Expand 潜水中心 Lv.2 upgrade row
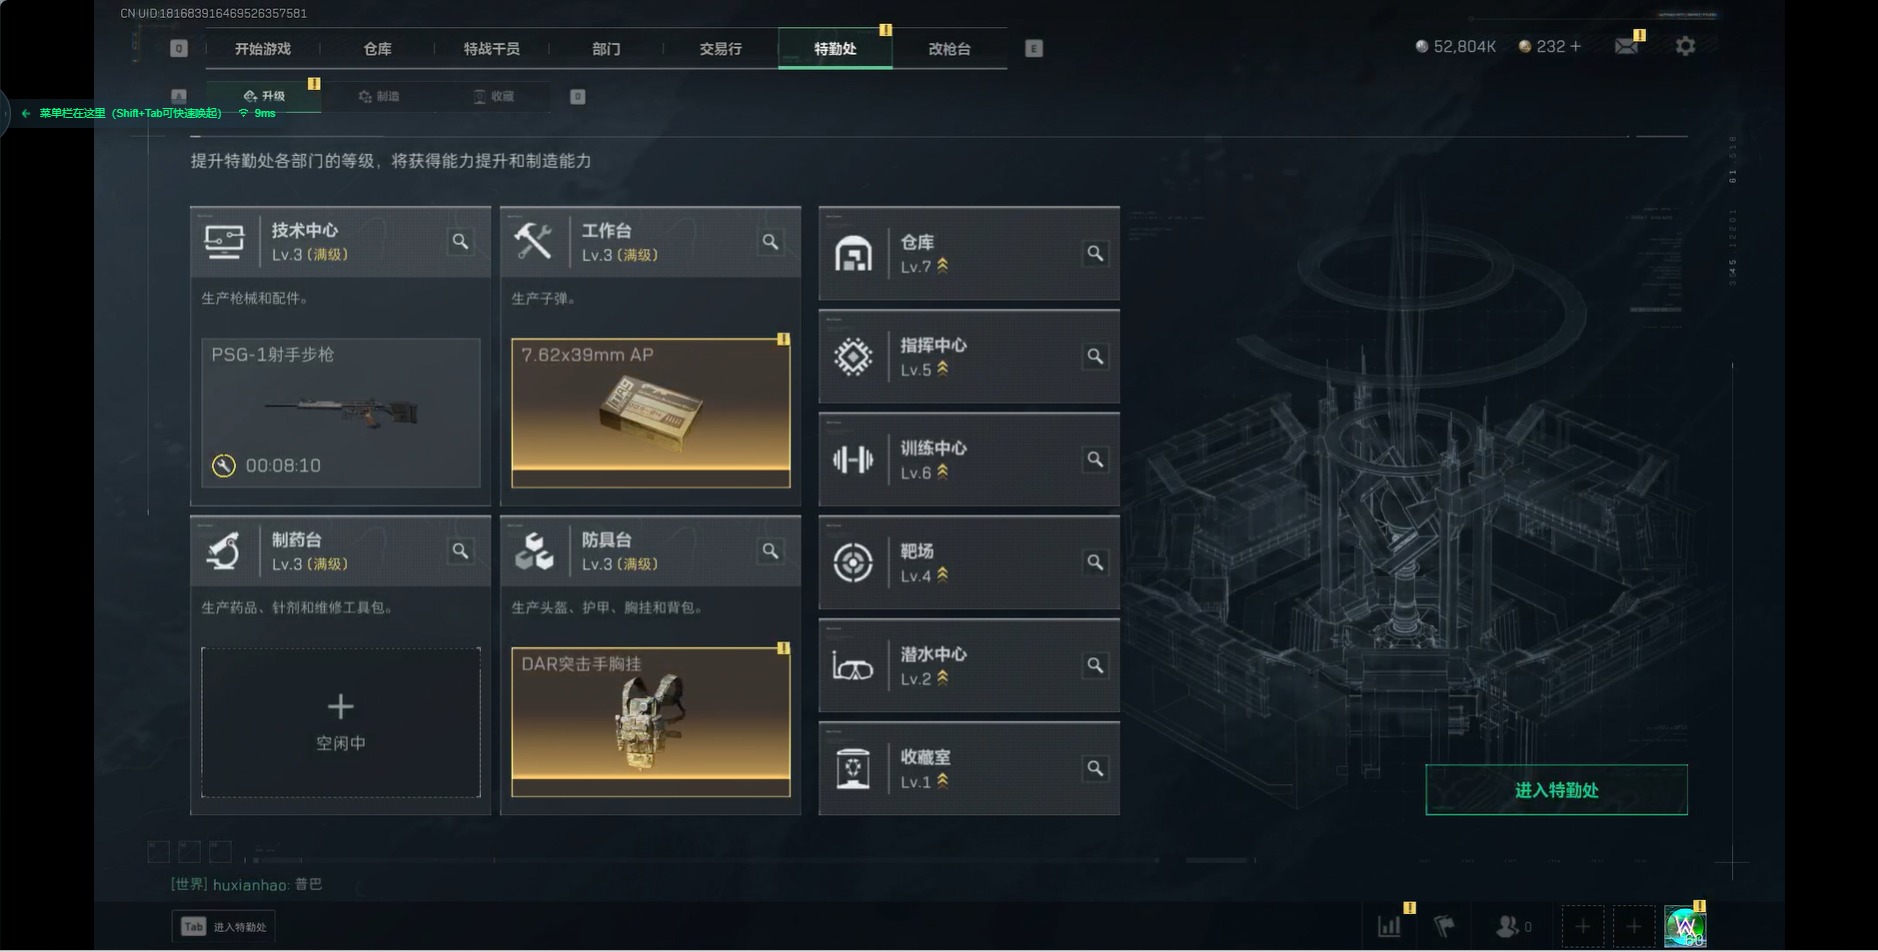Viewport: 1878px width, 952px height. pos(968,666)
